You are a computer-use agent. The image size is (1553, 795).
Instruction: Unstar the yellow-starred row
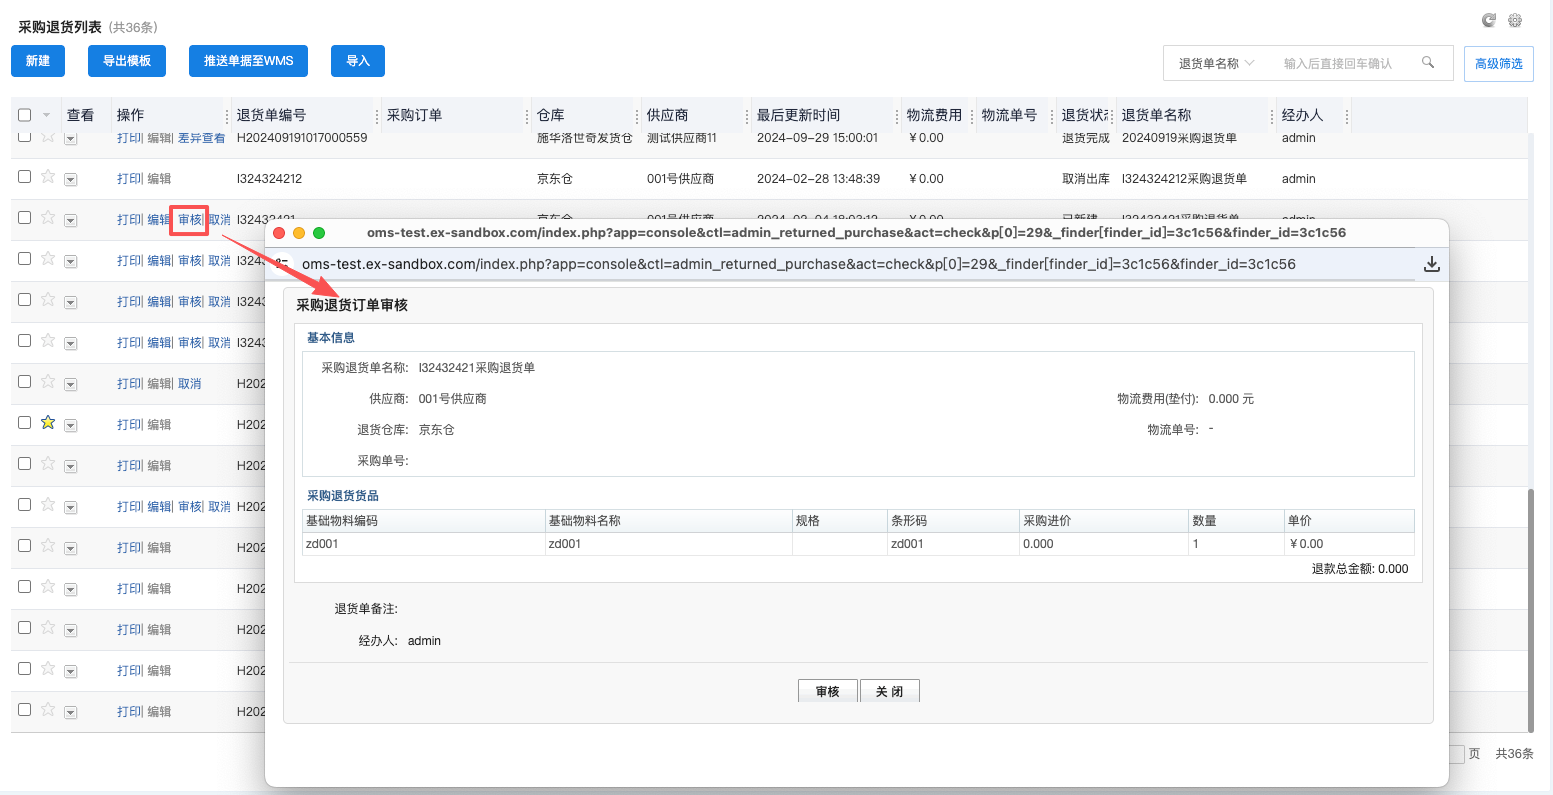(x=48, y=423)
